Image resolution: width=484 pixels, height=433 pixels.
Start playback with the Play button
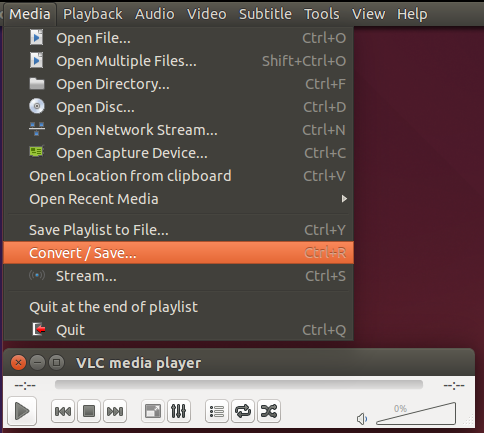[22, 411]
